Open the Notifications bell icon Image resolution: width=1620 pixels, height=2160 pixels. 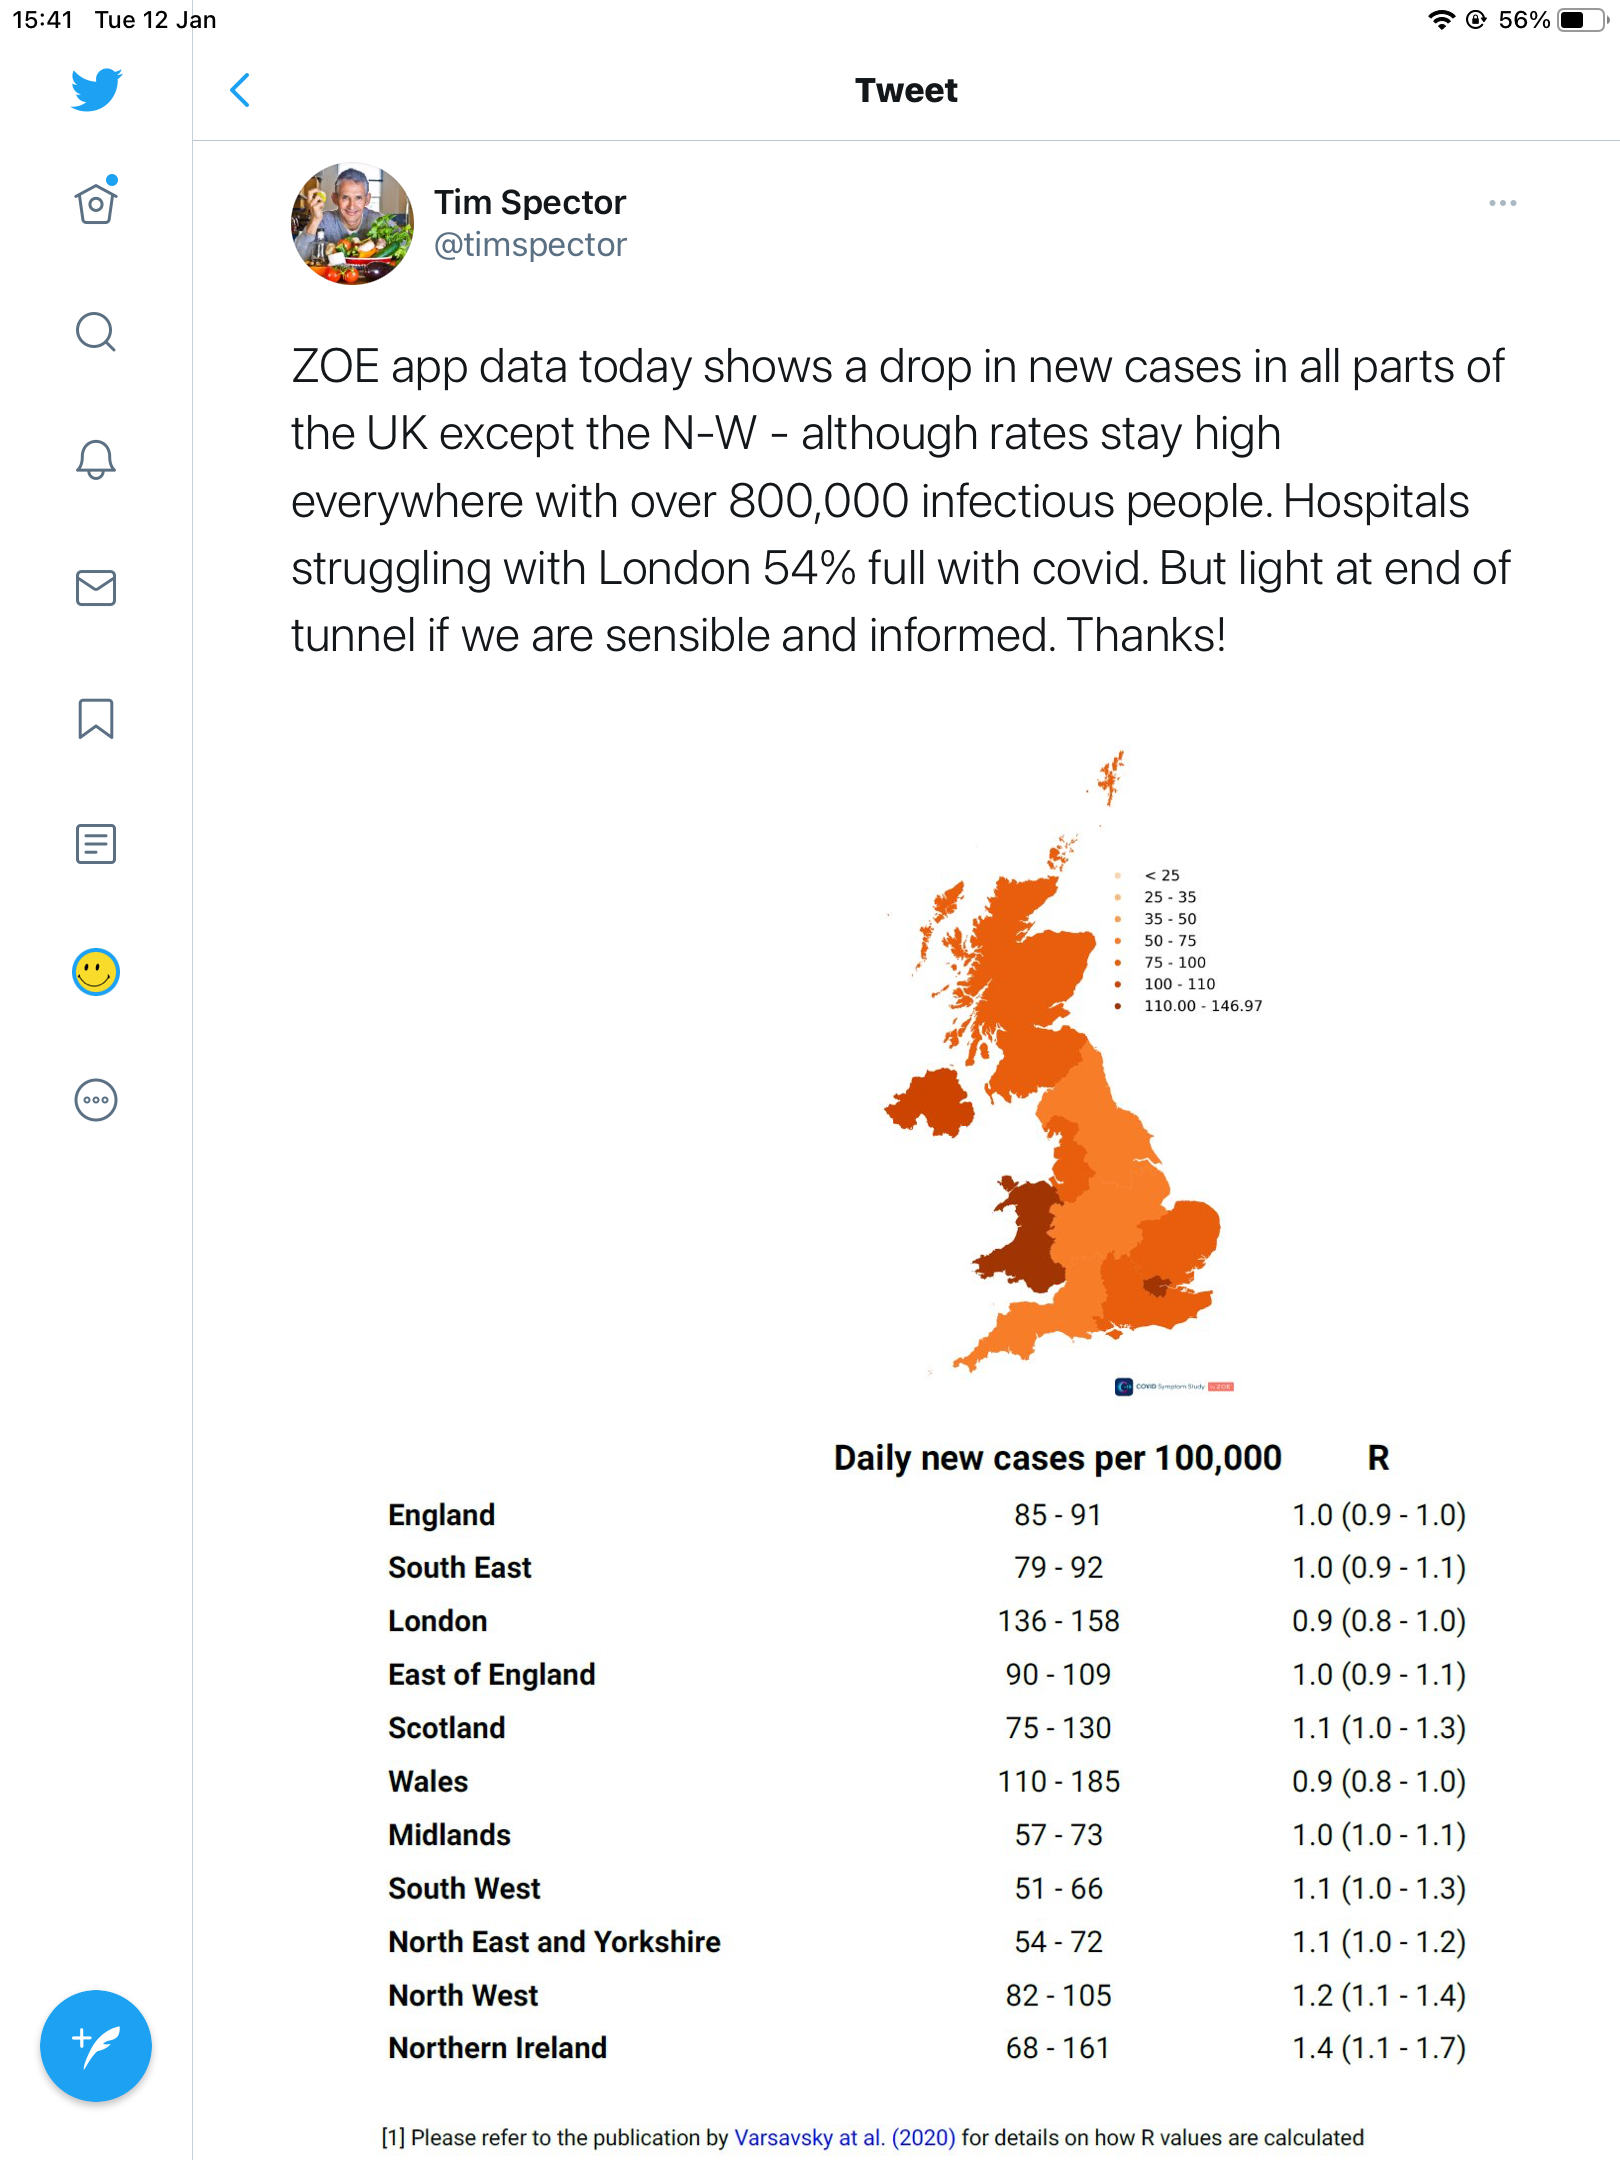click(x=96, y=459)
